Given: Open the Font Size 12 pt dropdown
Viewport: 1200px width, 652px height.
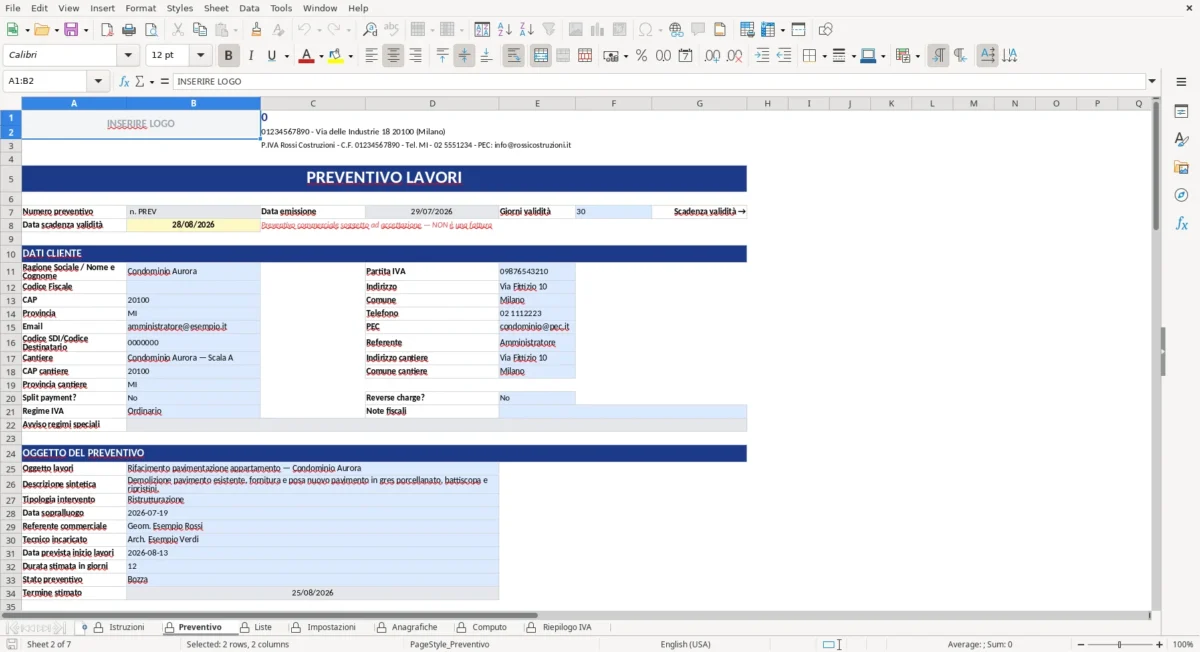Looking at the screenshot, I should [201, 56].
